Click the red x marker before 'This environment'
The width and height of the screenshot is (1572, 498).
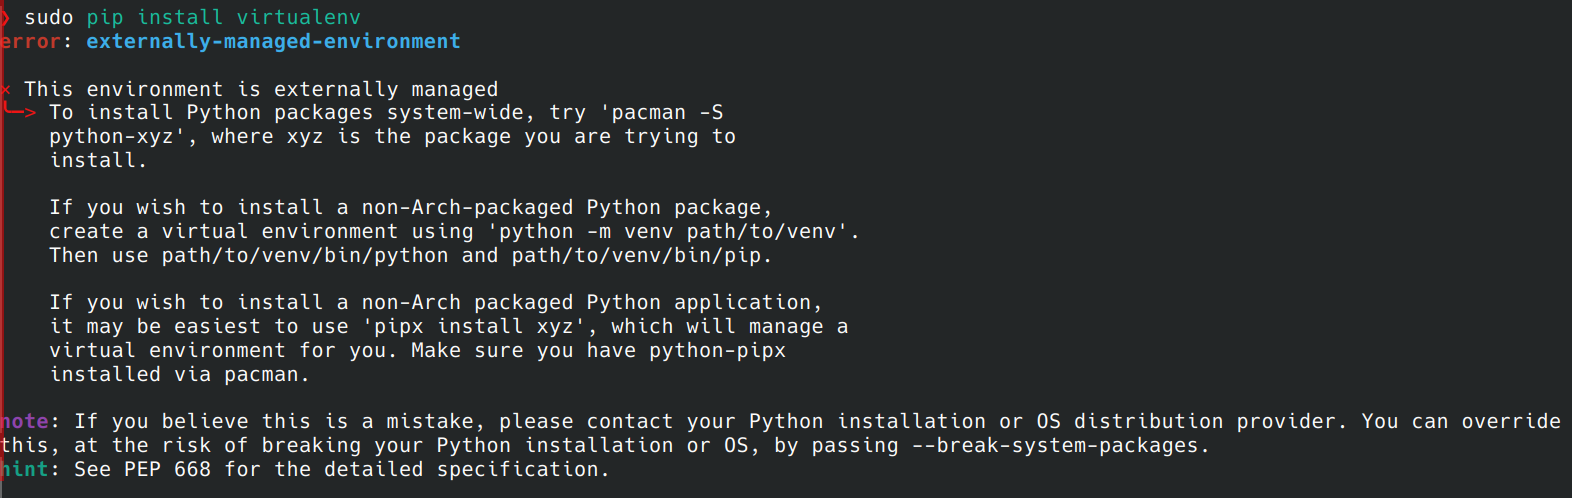click(x=5, y=89)
